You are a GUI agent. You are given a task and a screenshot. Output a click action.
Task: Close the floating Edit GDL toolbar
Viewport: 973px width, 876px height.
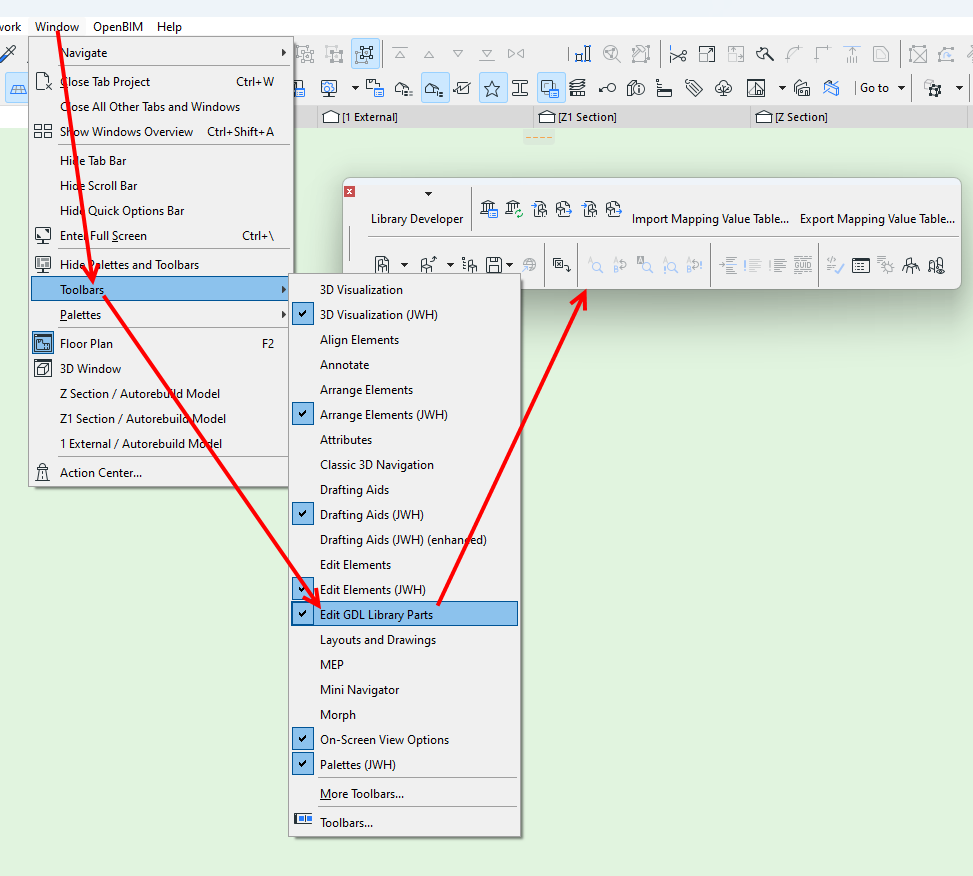tap(349, 191)
